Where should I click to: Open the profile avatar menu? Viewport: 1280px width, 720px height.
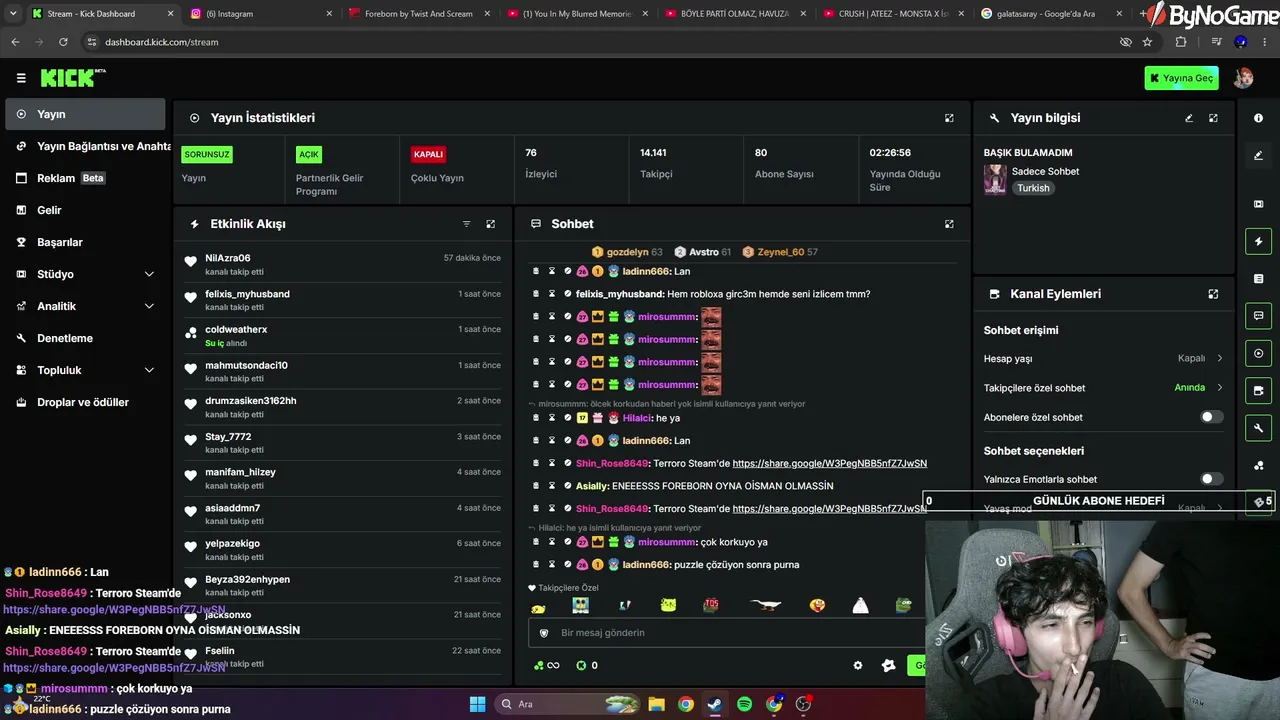(x=1243, y=78)
